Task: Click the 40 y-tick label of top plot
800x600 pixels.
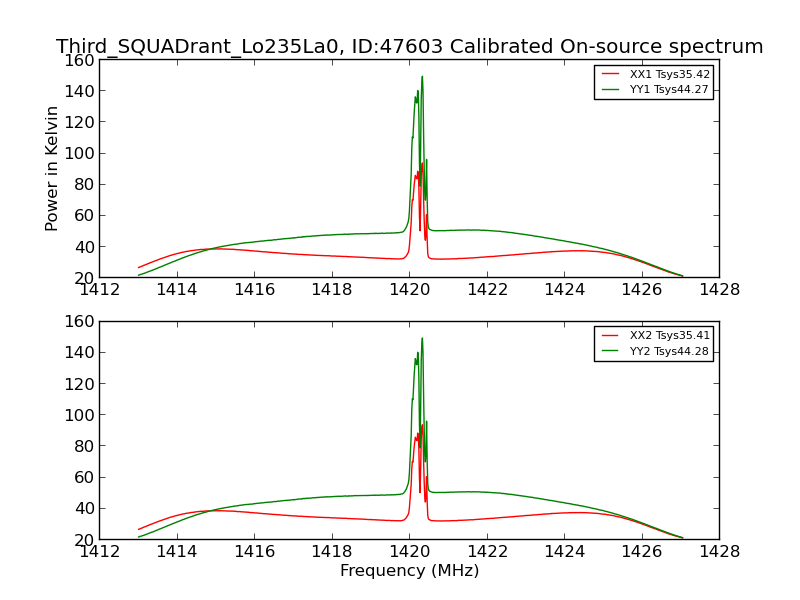Action: tap(84, 247)
